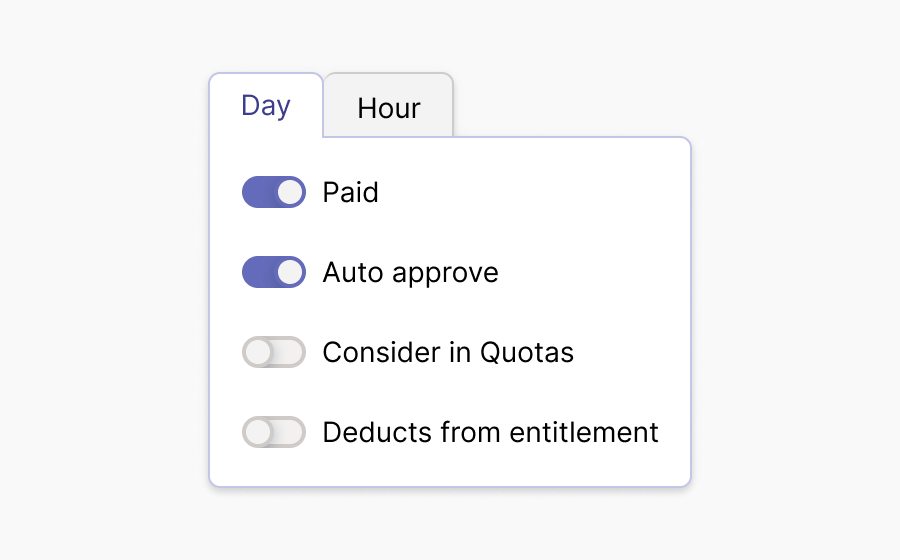
Task: Turn on Deducts from entitlement switch
Action: 273,432
